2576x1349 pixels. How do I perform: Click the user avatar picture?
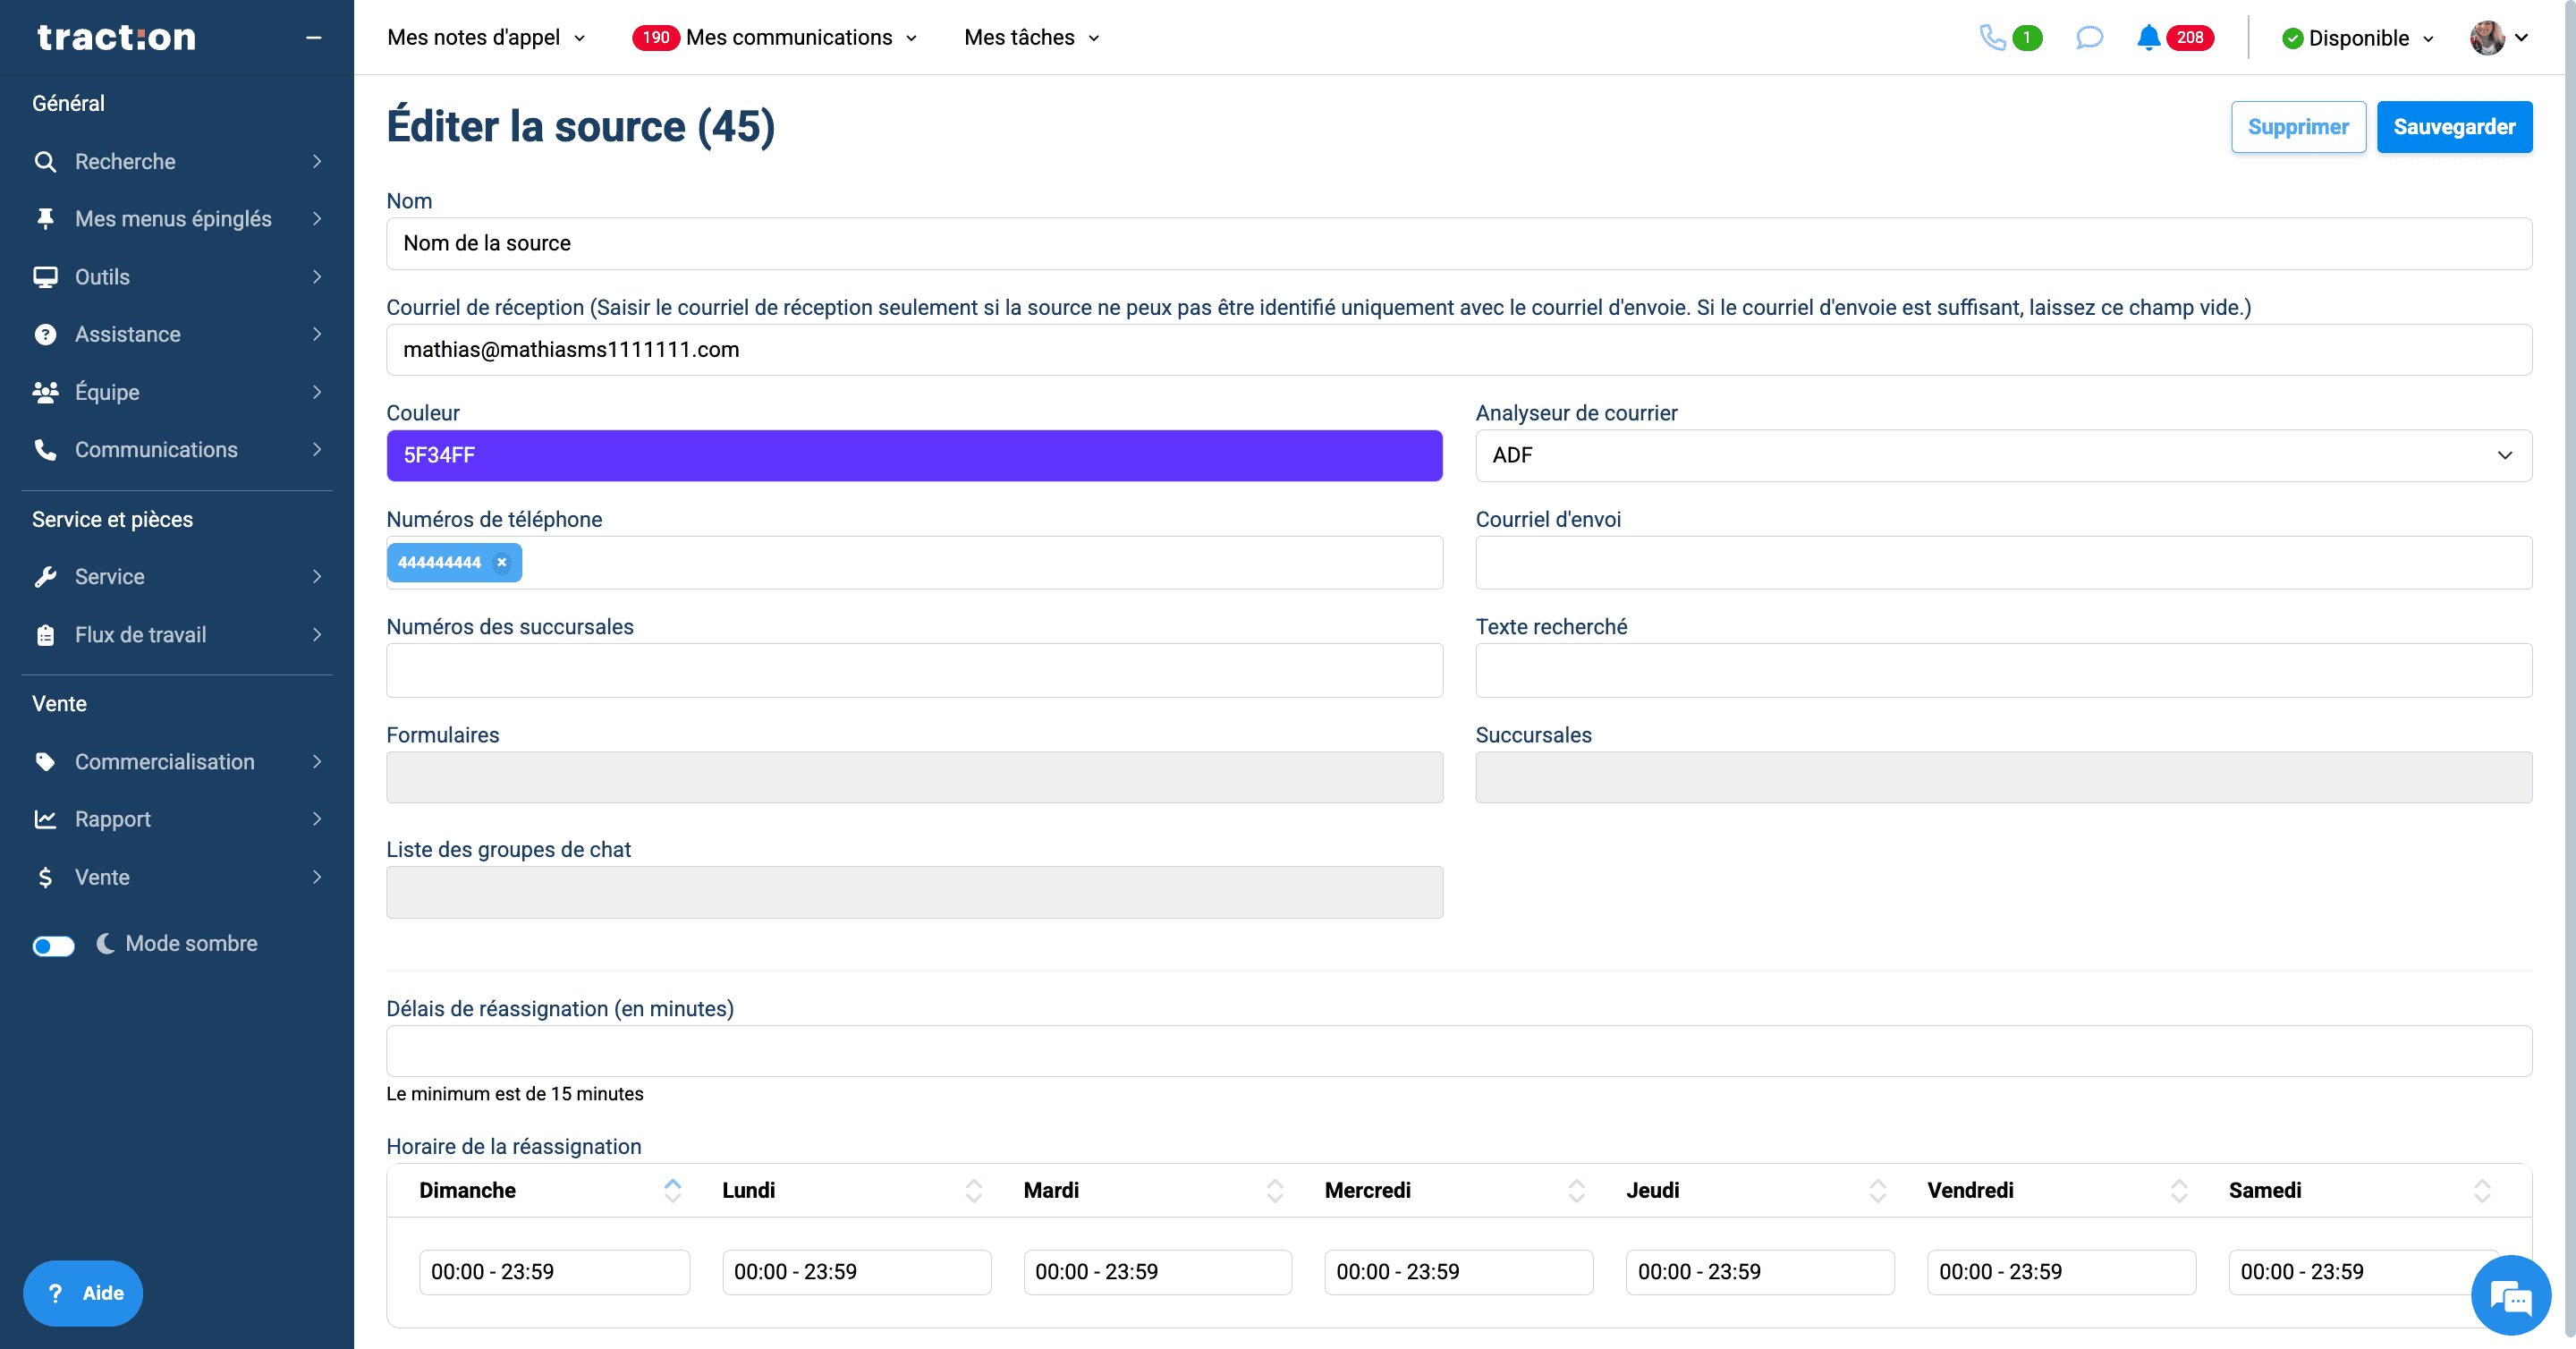[x=2487, y=37]
